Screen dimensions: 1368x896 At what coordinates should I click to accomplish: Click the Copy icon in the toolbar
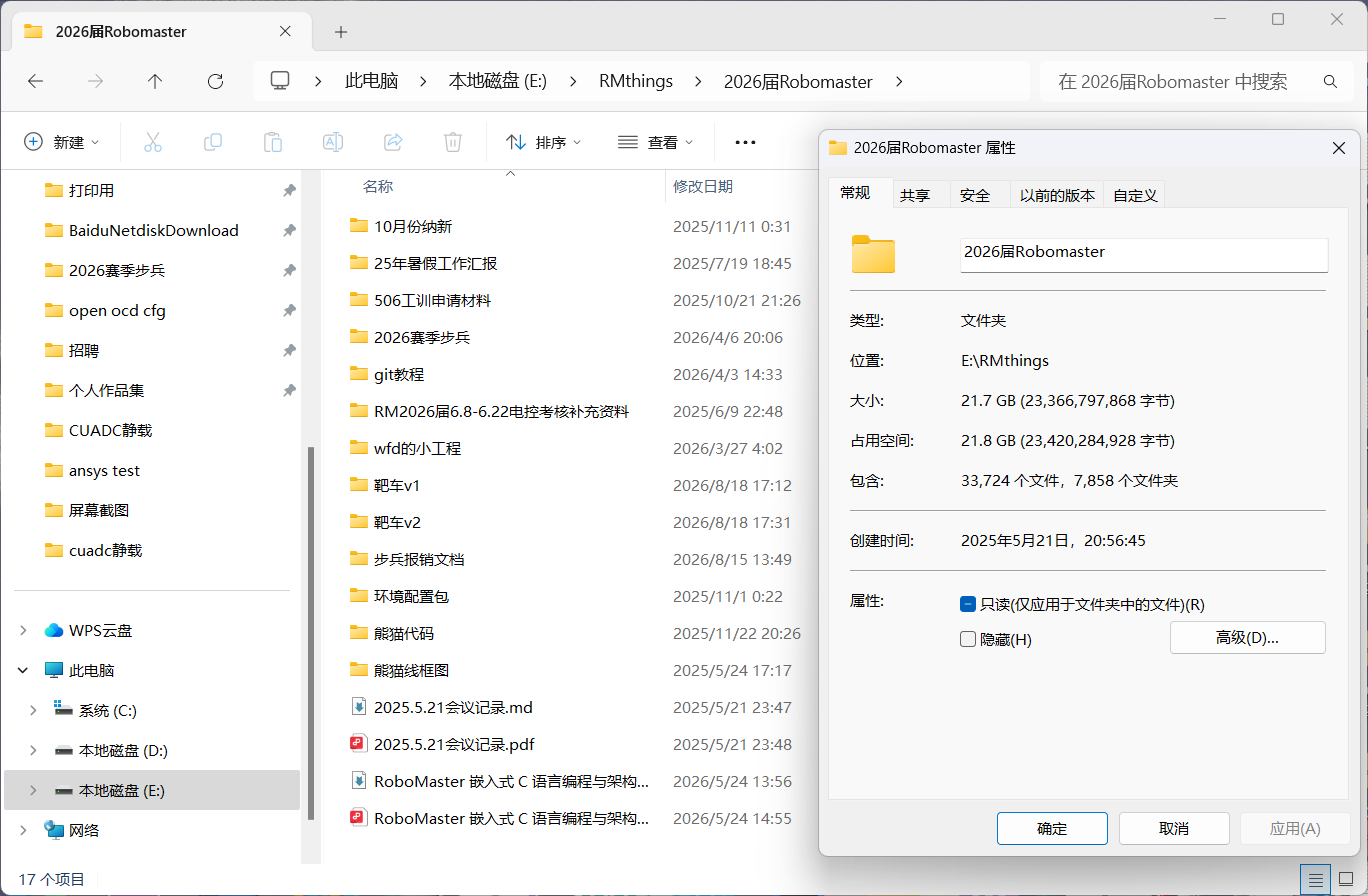[x=213, y=142]
